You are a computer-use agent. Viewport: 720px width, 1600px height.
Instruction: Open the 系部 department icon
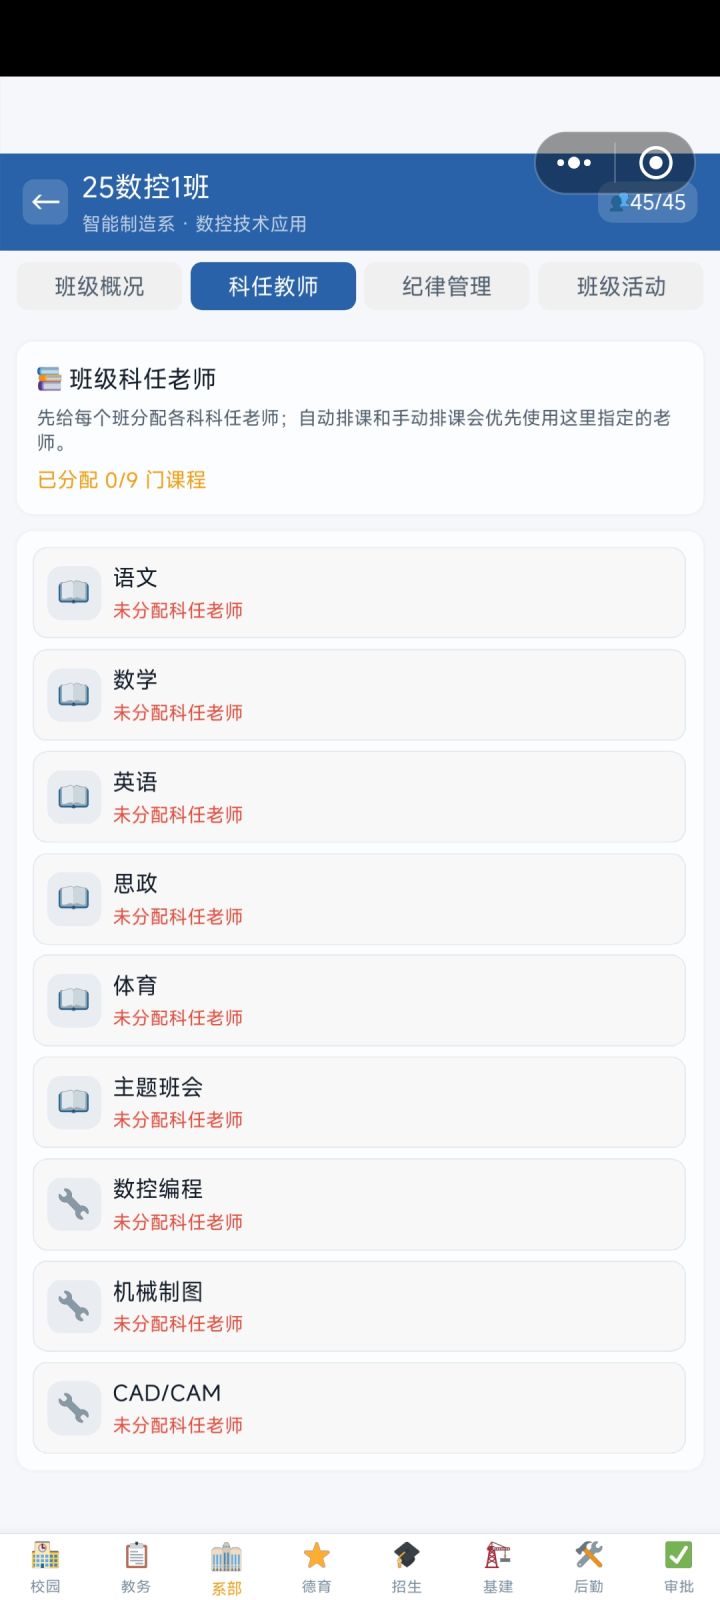pos(226,1567)
